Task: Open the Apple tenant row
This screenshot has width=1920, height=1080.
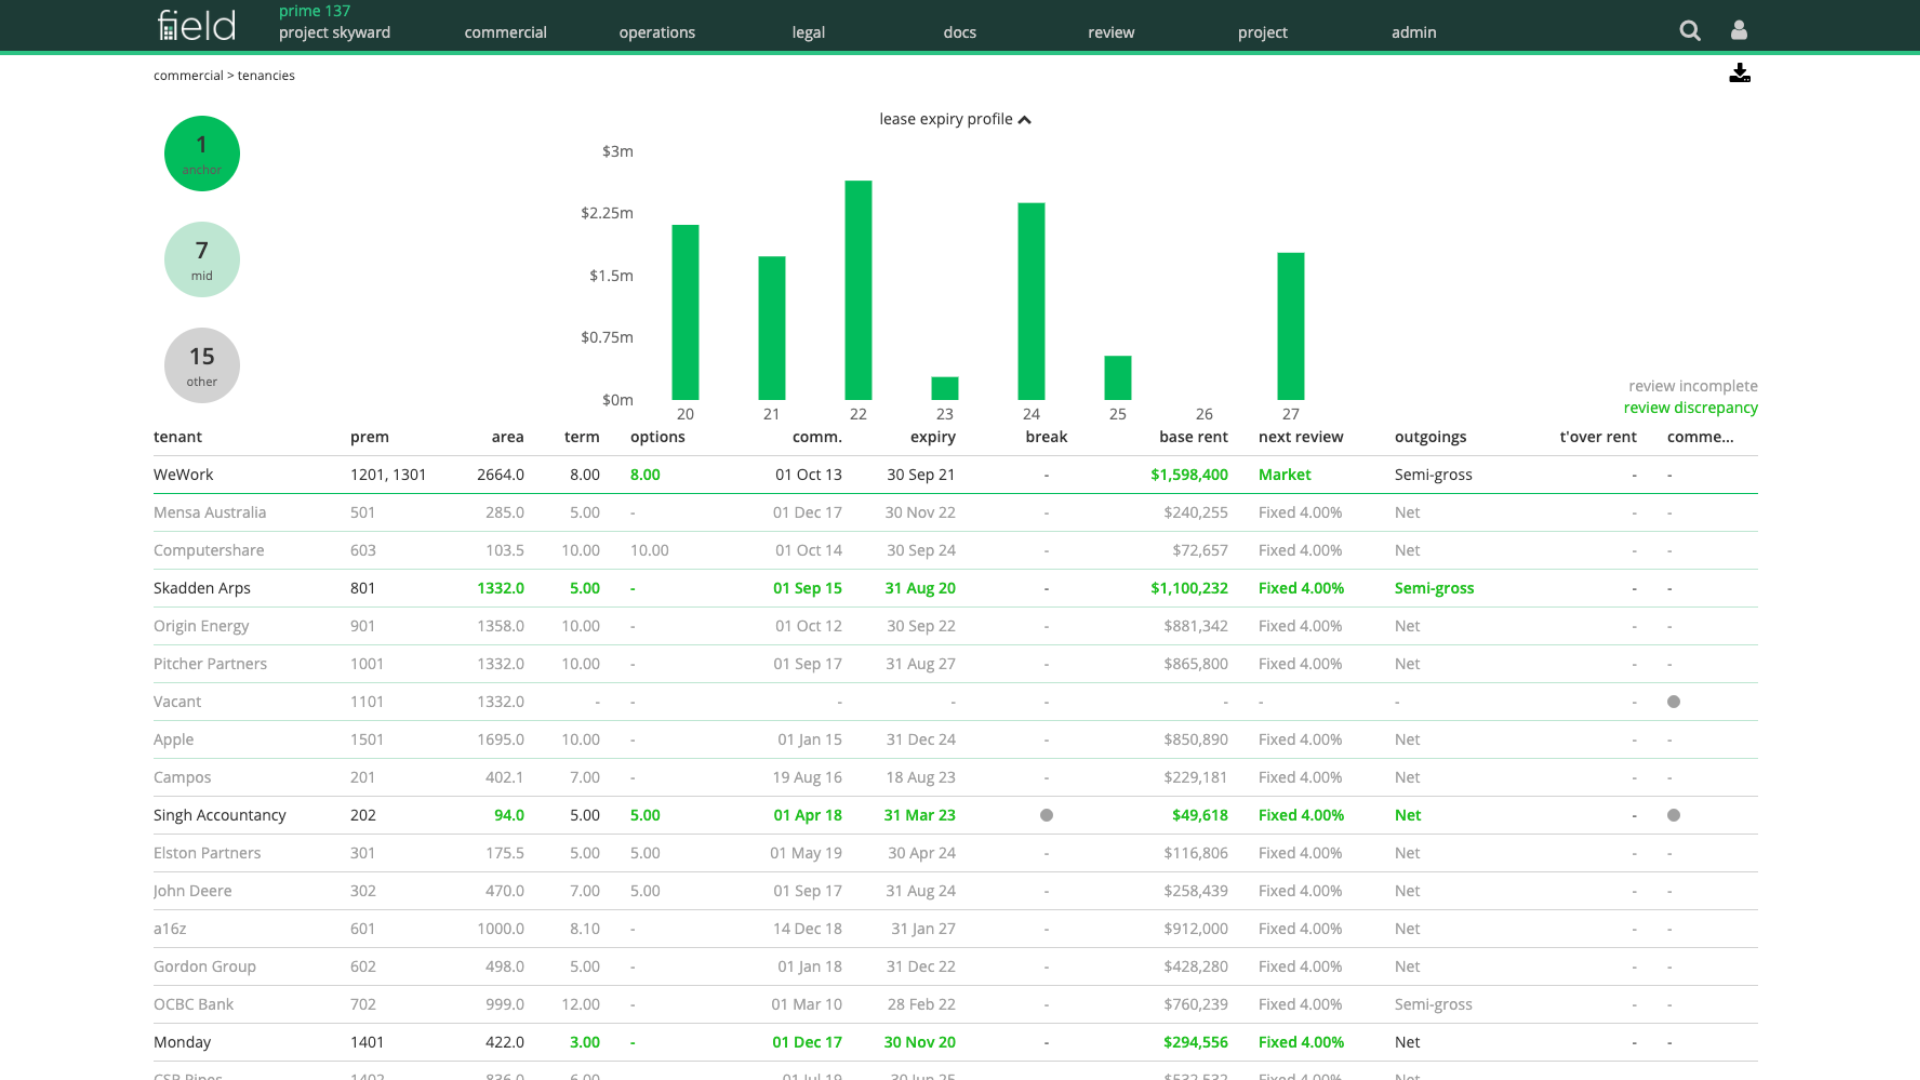Action: point(955,740)
